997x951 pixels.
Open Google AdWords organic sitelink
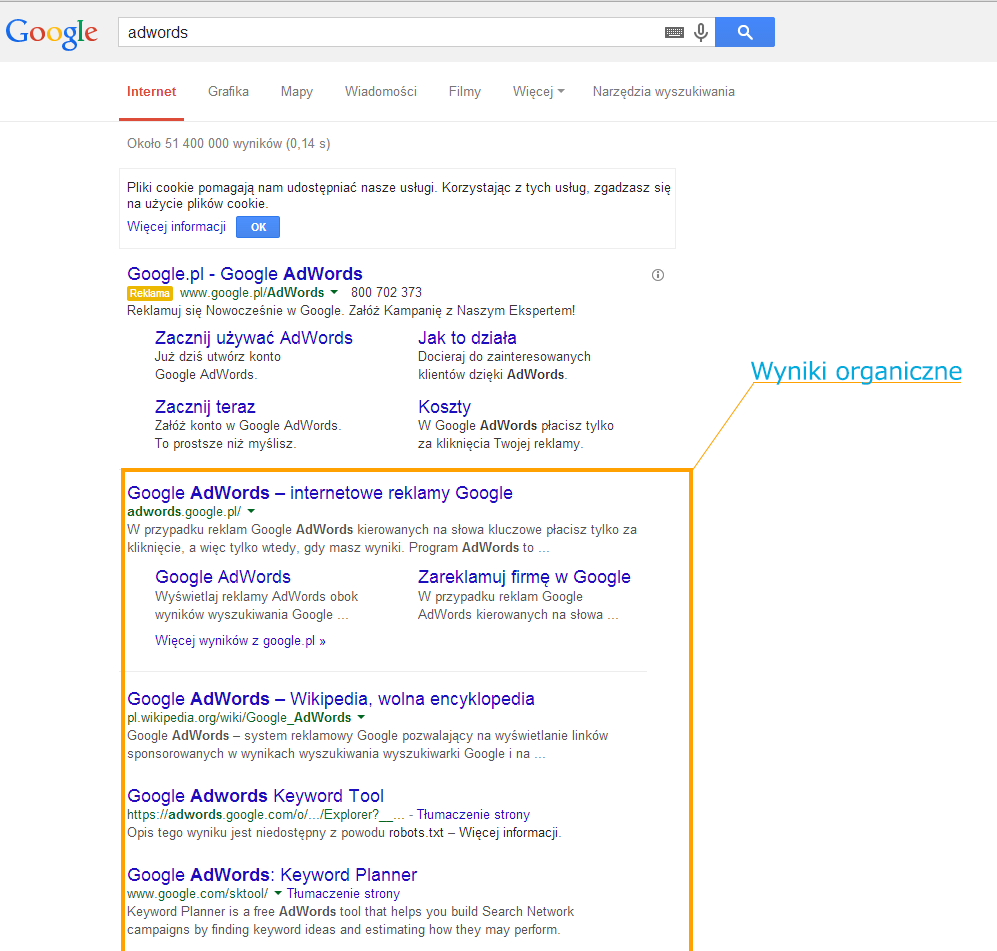pyautogui.click(x=223, y=577)
